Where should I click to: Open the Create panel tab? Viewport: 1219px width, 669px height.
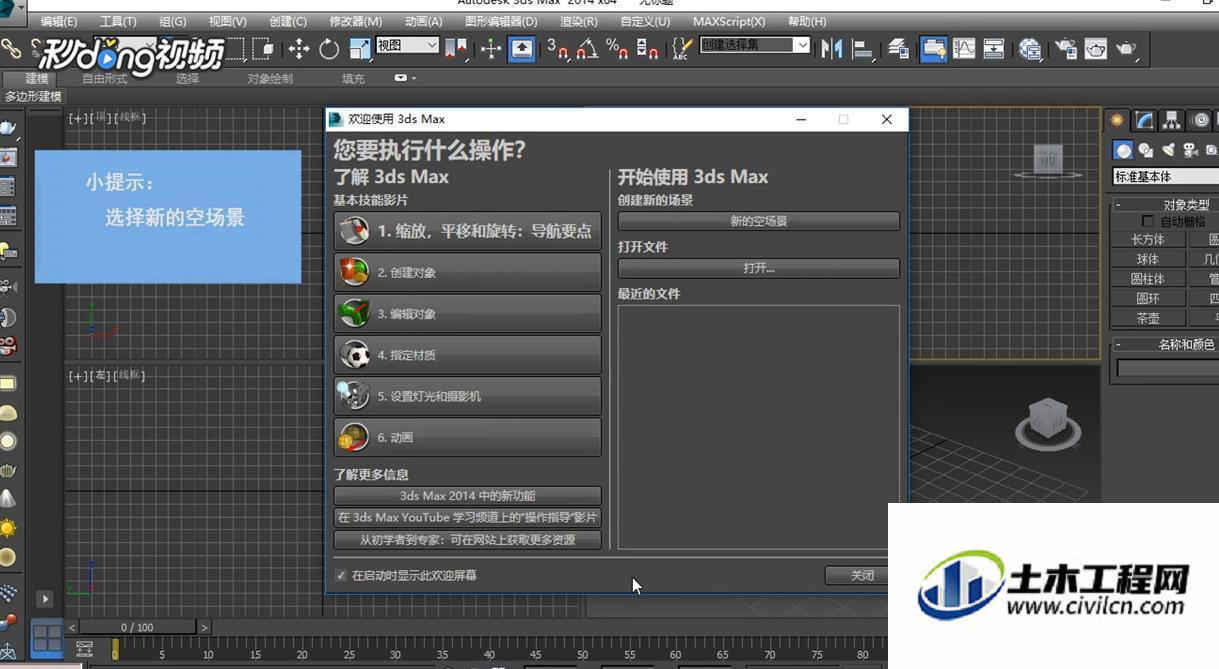[1117, 120]
